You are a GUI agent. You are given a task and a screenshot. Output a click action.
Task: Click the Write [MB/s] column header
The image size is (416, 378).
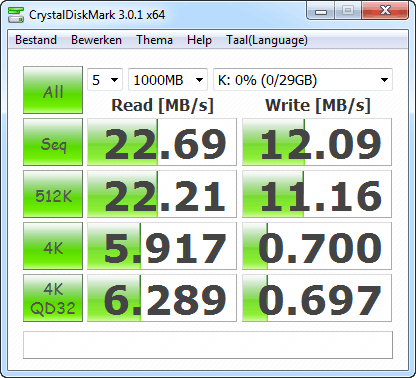tap(318, 106)
